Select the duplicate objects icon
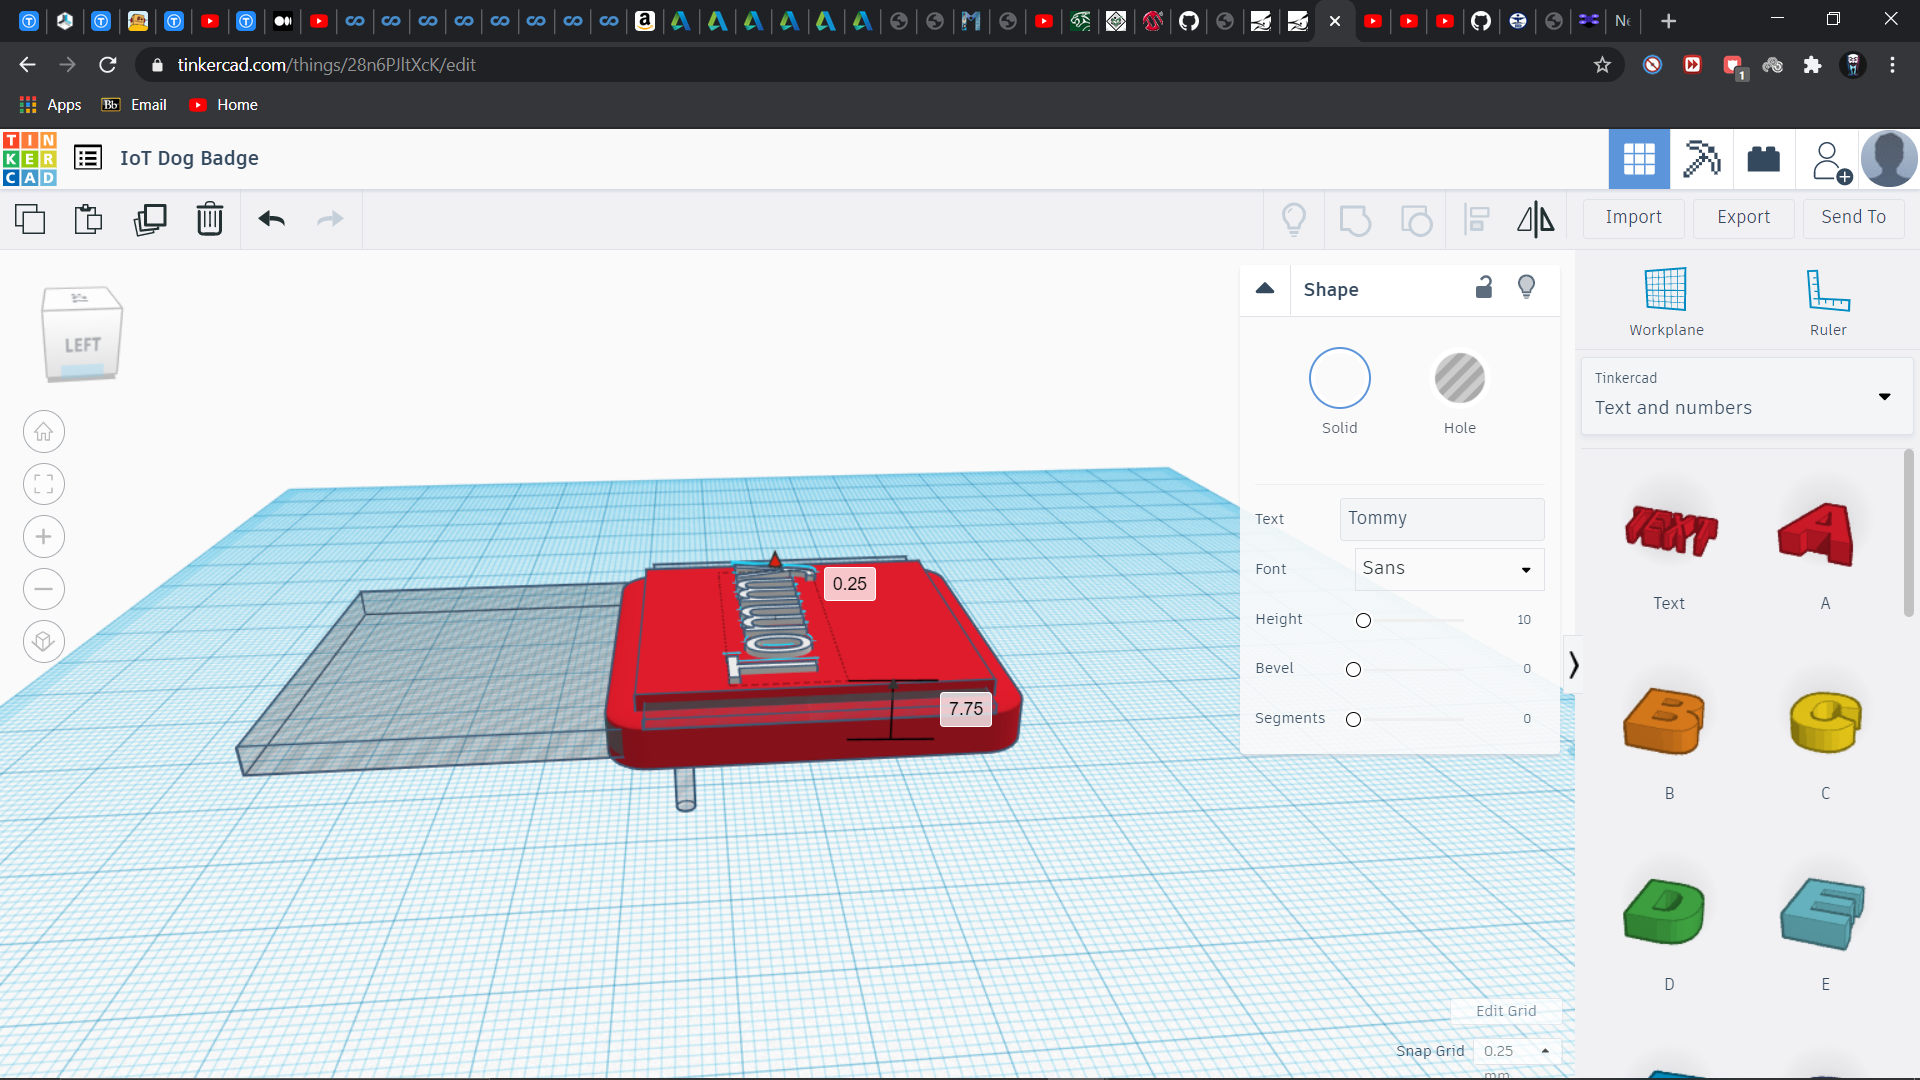Screen dimensions: 1920x1080 [x=149, y=219]
